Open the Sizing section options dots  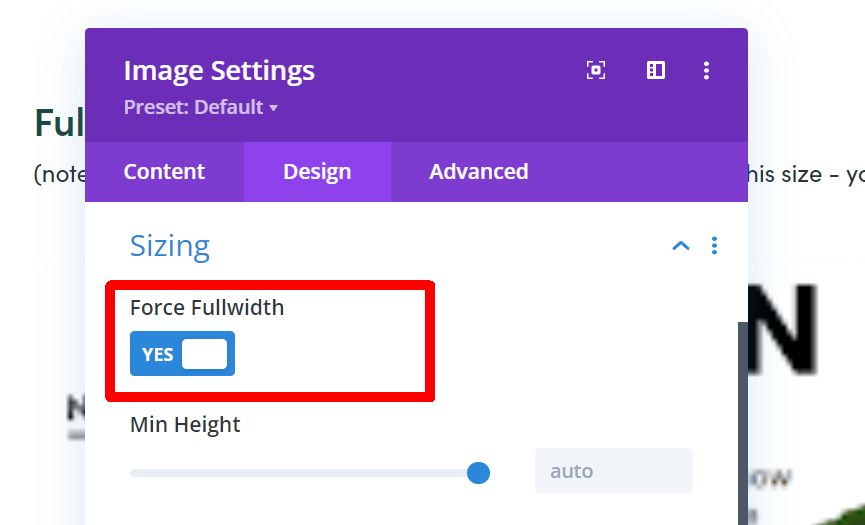[714, 245]
